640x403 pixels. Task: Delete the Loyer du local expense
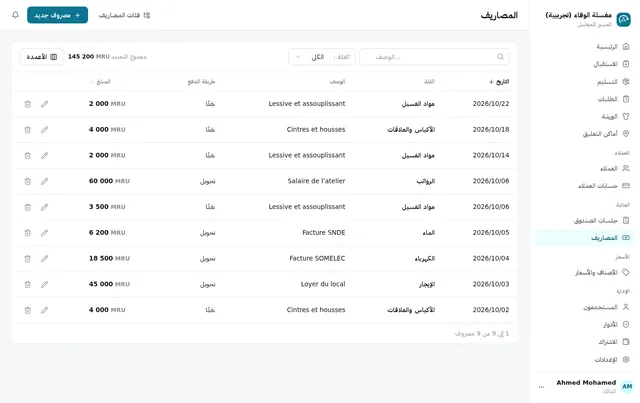(27, 284)
